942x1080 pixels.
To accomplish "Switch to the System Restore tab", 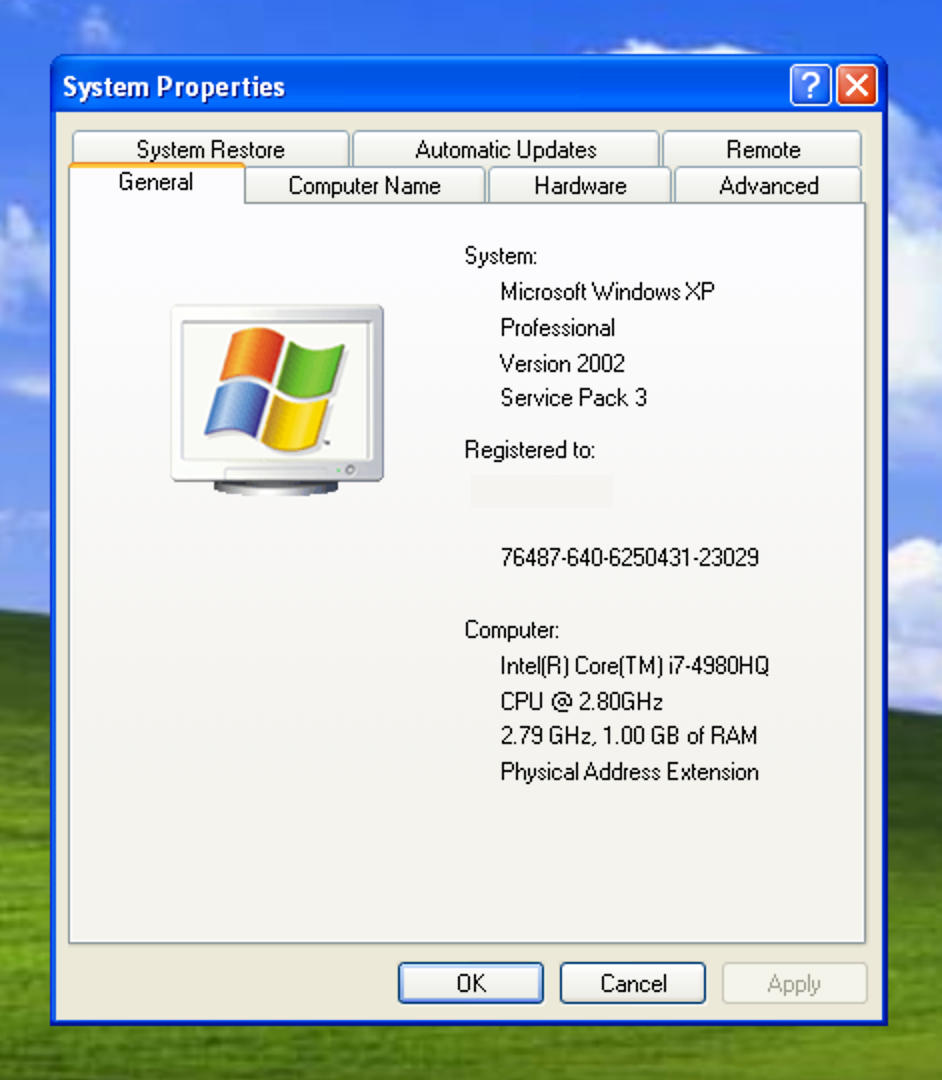I will 210,149.
